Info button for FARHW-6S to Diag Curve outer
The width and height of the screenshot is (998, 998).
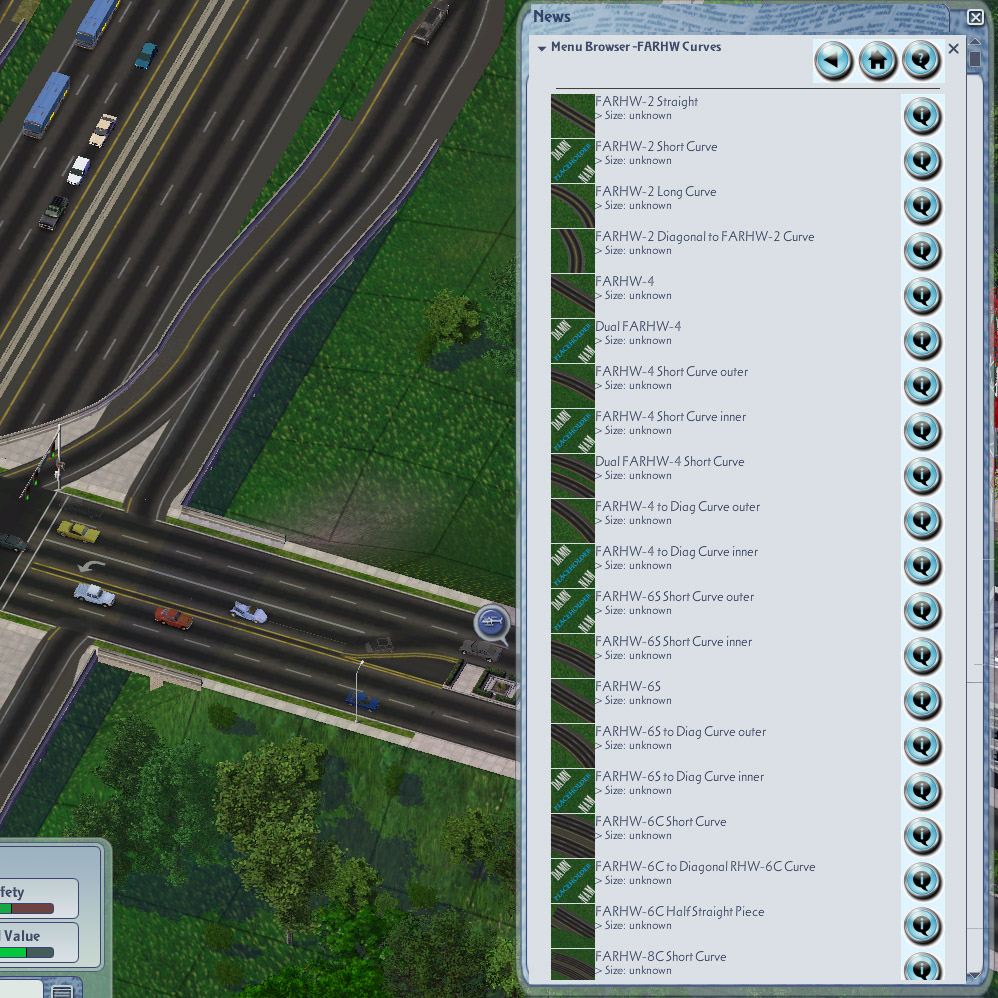[922, 746]
